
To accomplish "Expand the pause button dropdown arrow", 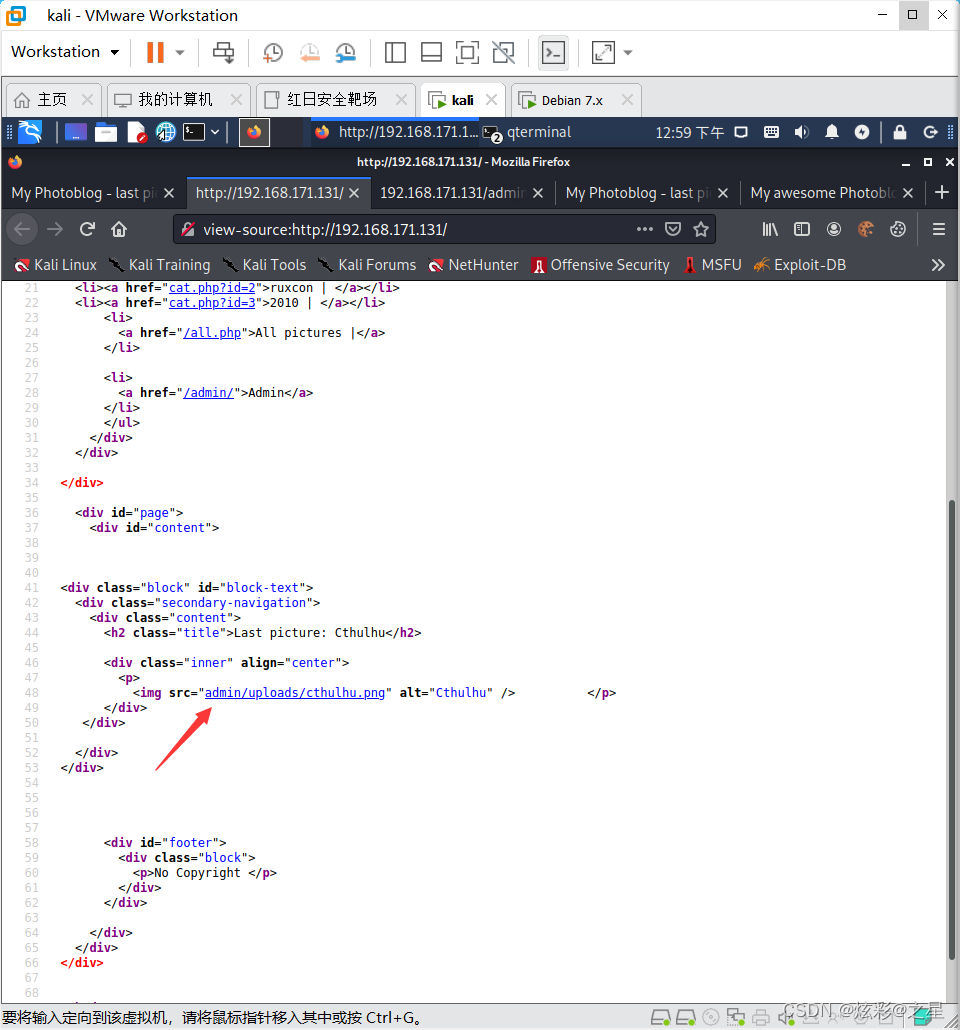I will 180,52.
